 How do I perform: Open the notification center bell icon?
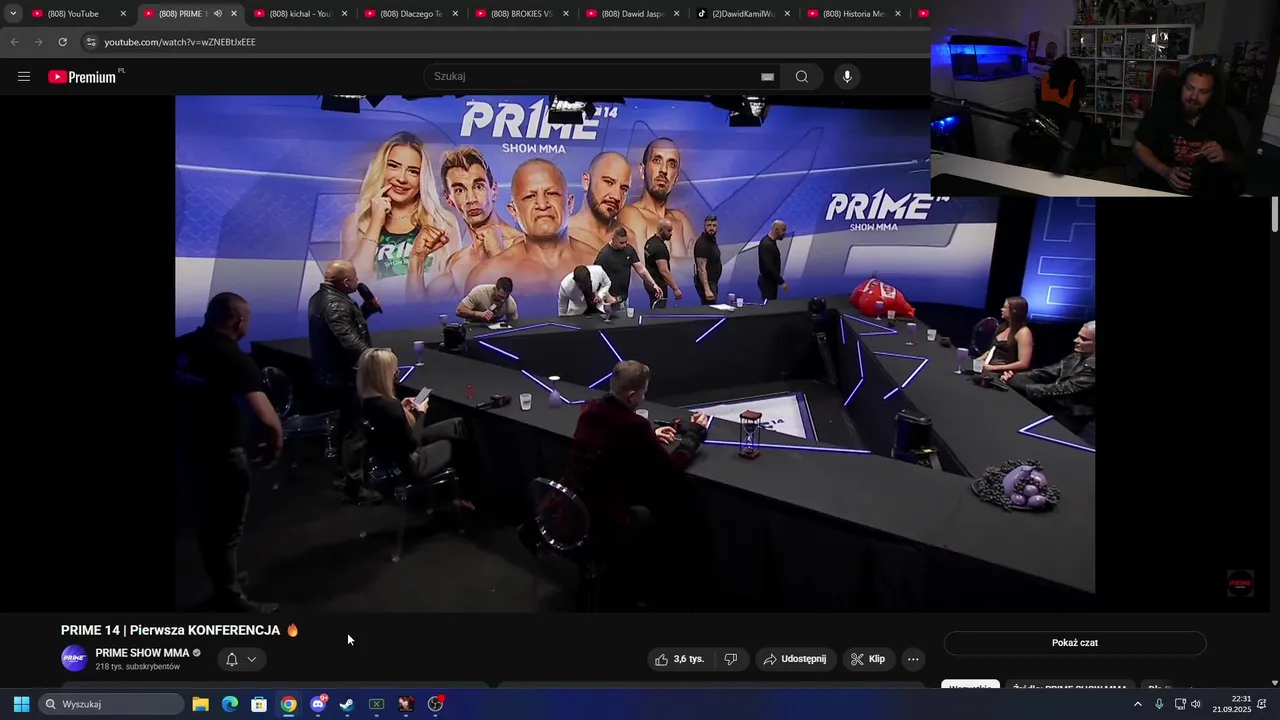tap(1262, 704)
